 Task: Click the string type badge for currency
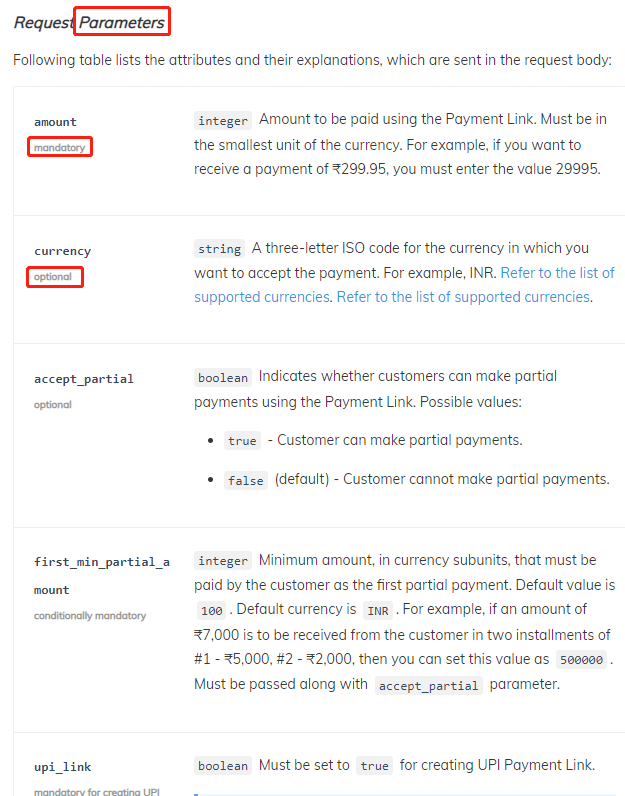pyautogui.click(x=219, y=249)
